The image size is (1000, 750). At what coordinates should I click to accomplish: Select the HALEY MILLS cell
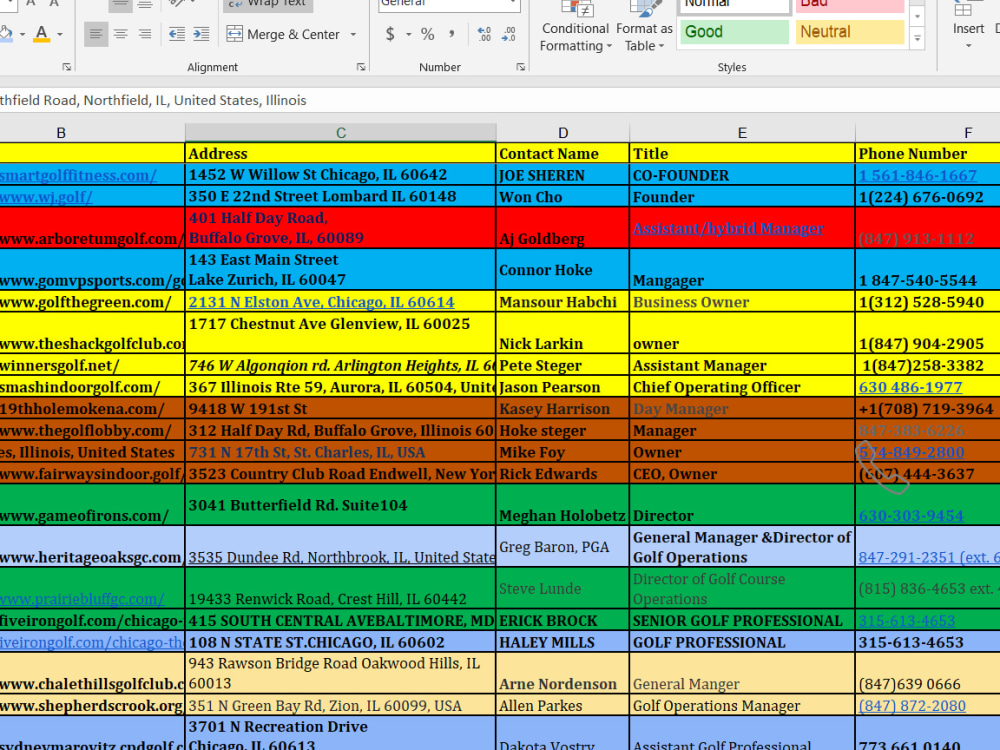(562, 642)
